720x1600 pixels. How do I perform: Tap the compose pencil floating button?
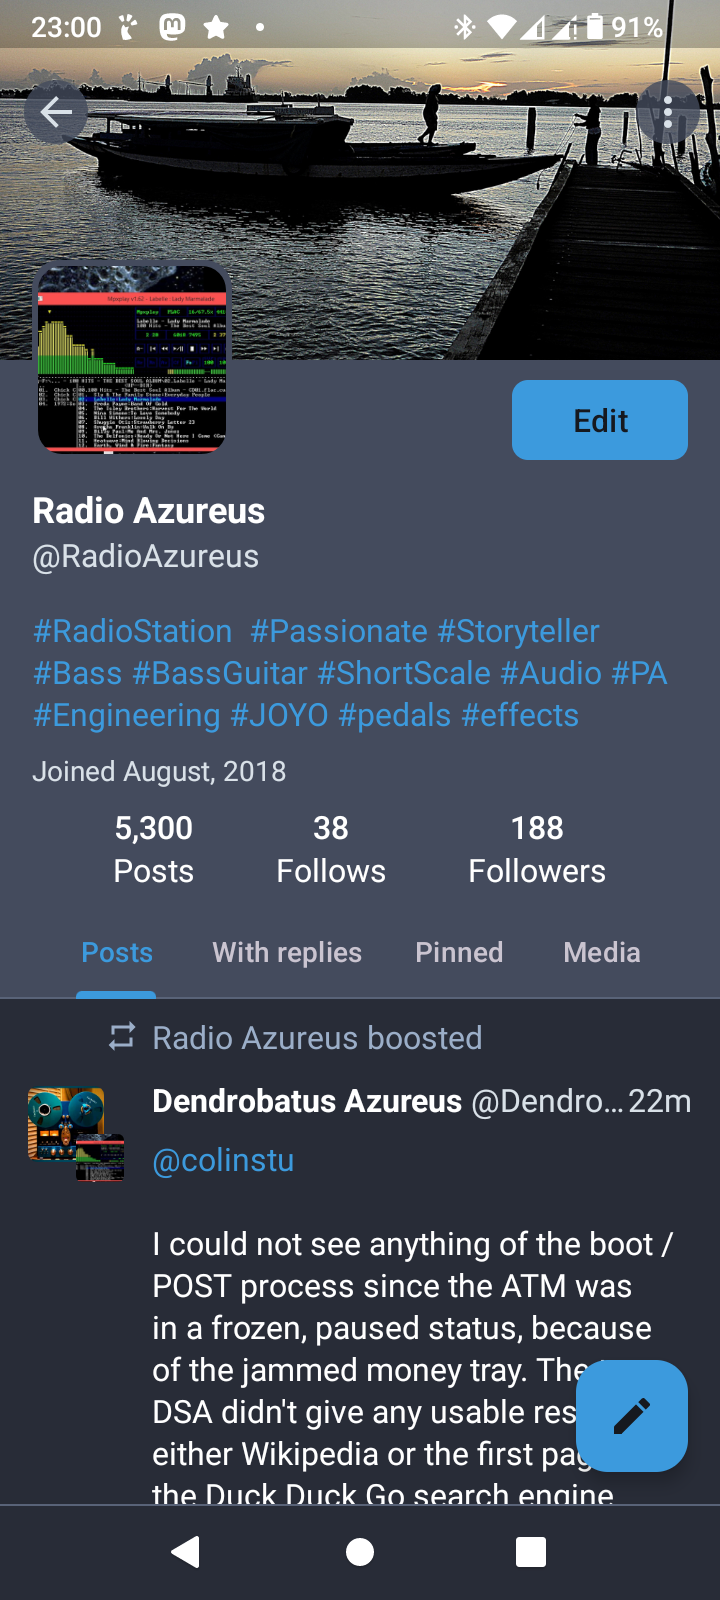[631, 1416]
